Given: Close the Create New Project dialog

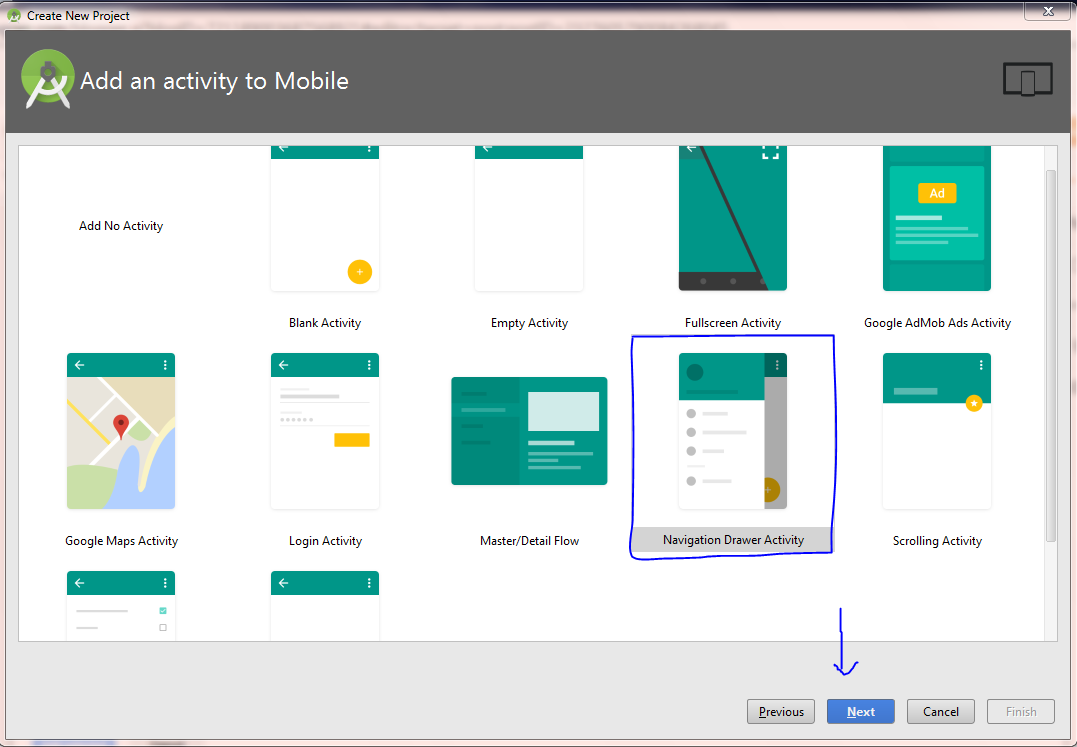Looking at the screenshot, I should 1047,11.
